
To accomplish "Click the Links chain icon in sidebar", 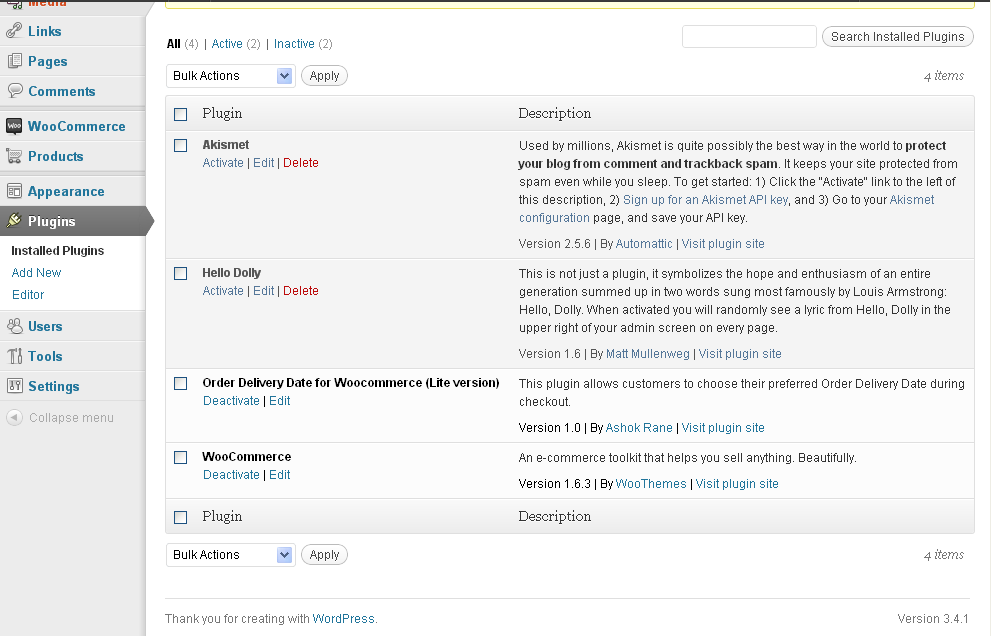I will point(14,31).
